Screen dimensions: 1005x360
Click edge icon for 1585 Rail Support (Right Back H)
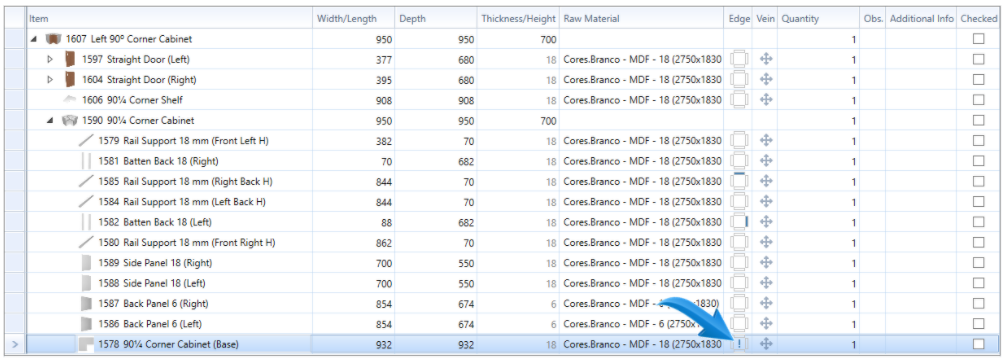click(739, 181)
